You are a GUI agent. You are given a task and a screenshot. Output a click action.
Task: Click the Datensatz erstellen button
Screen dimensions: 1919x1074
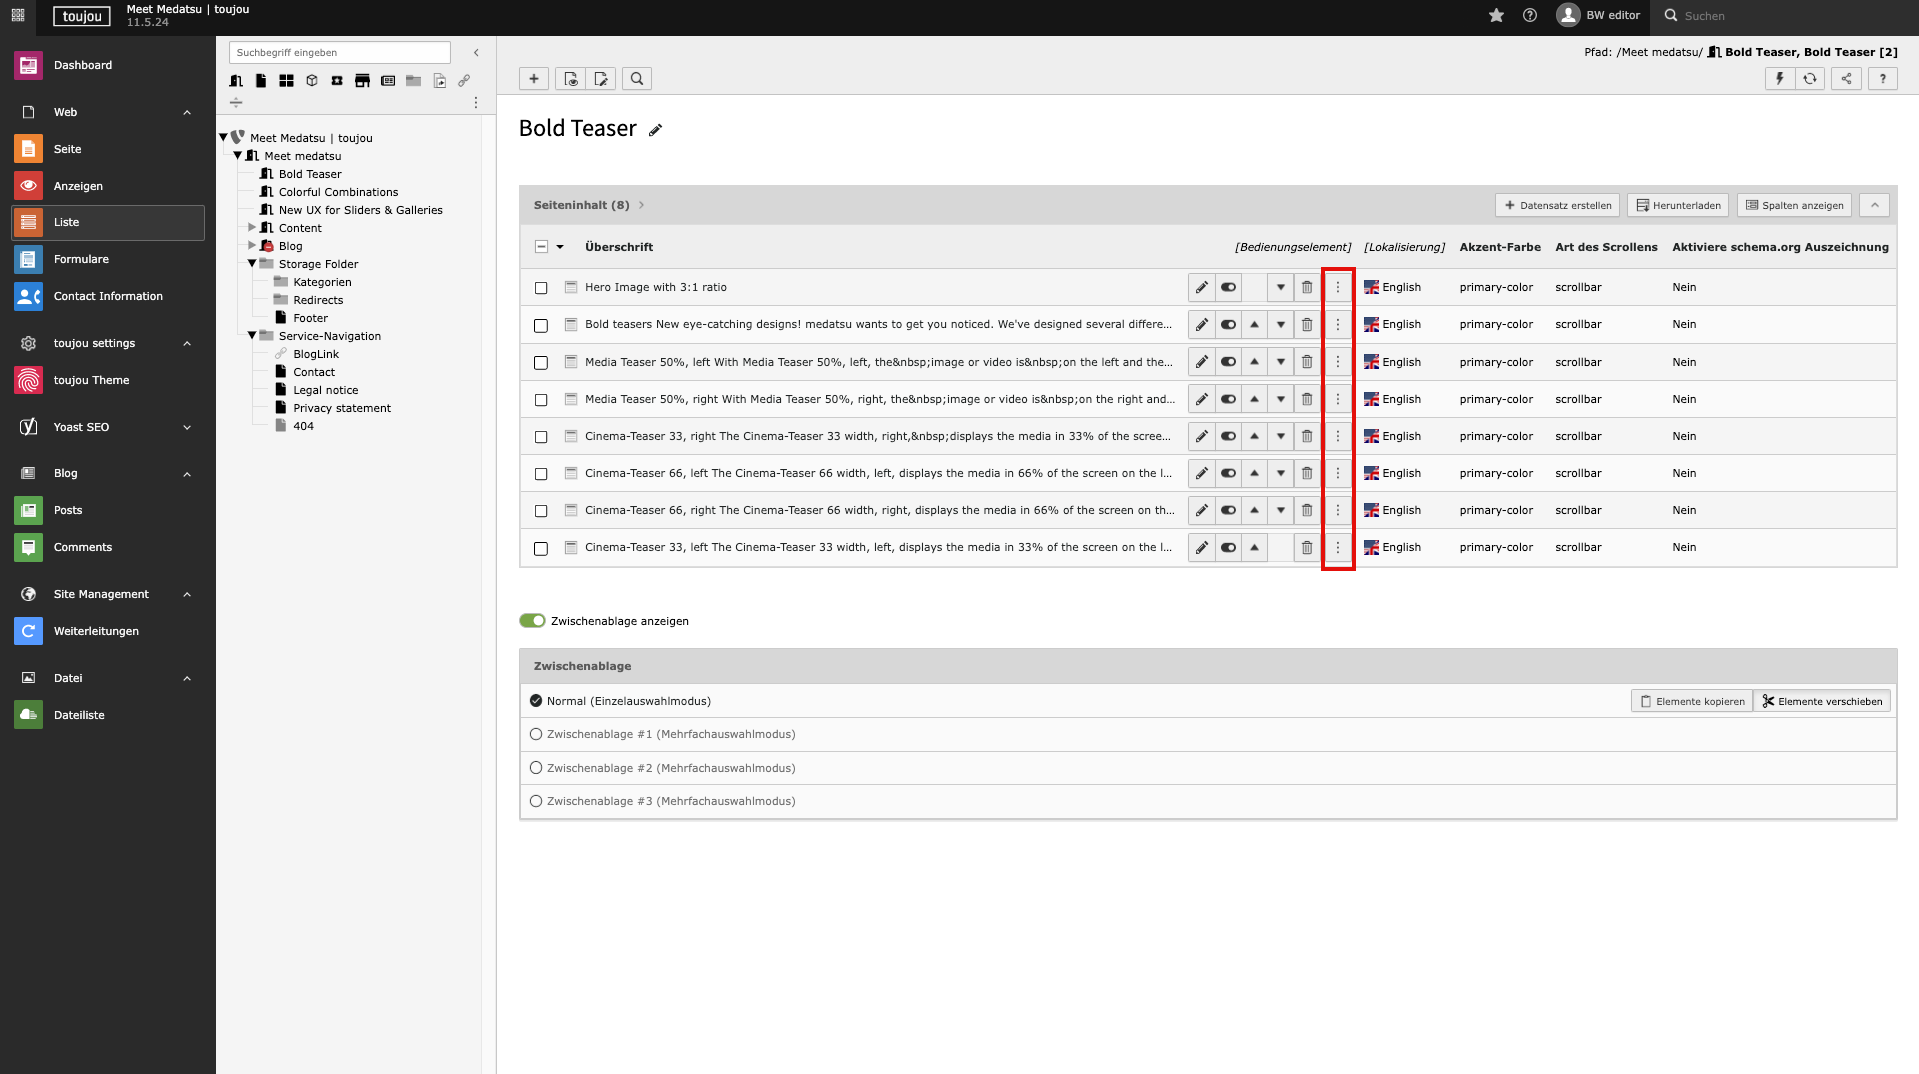(x=1557, y=205)
